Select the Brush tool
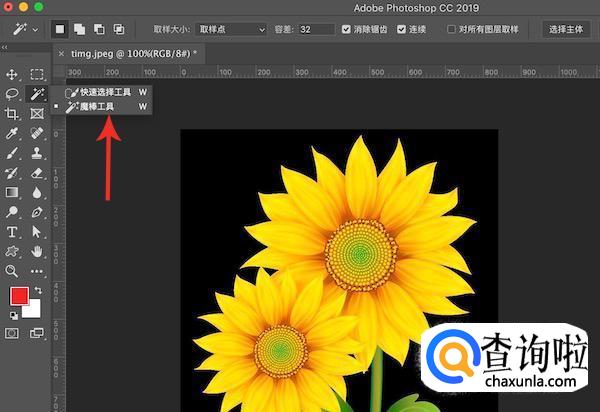 [x=12, y=153]
